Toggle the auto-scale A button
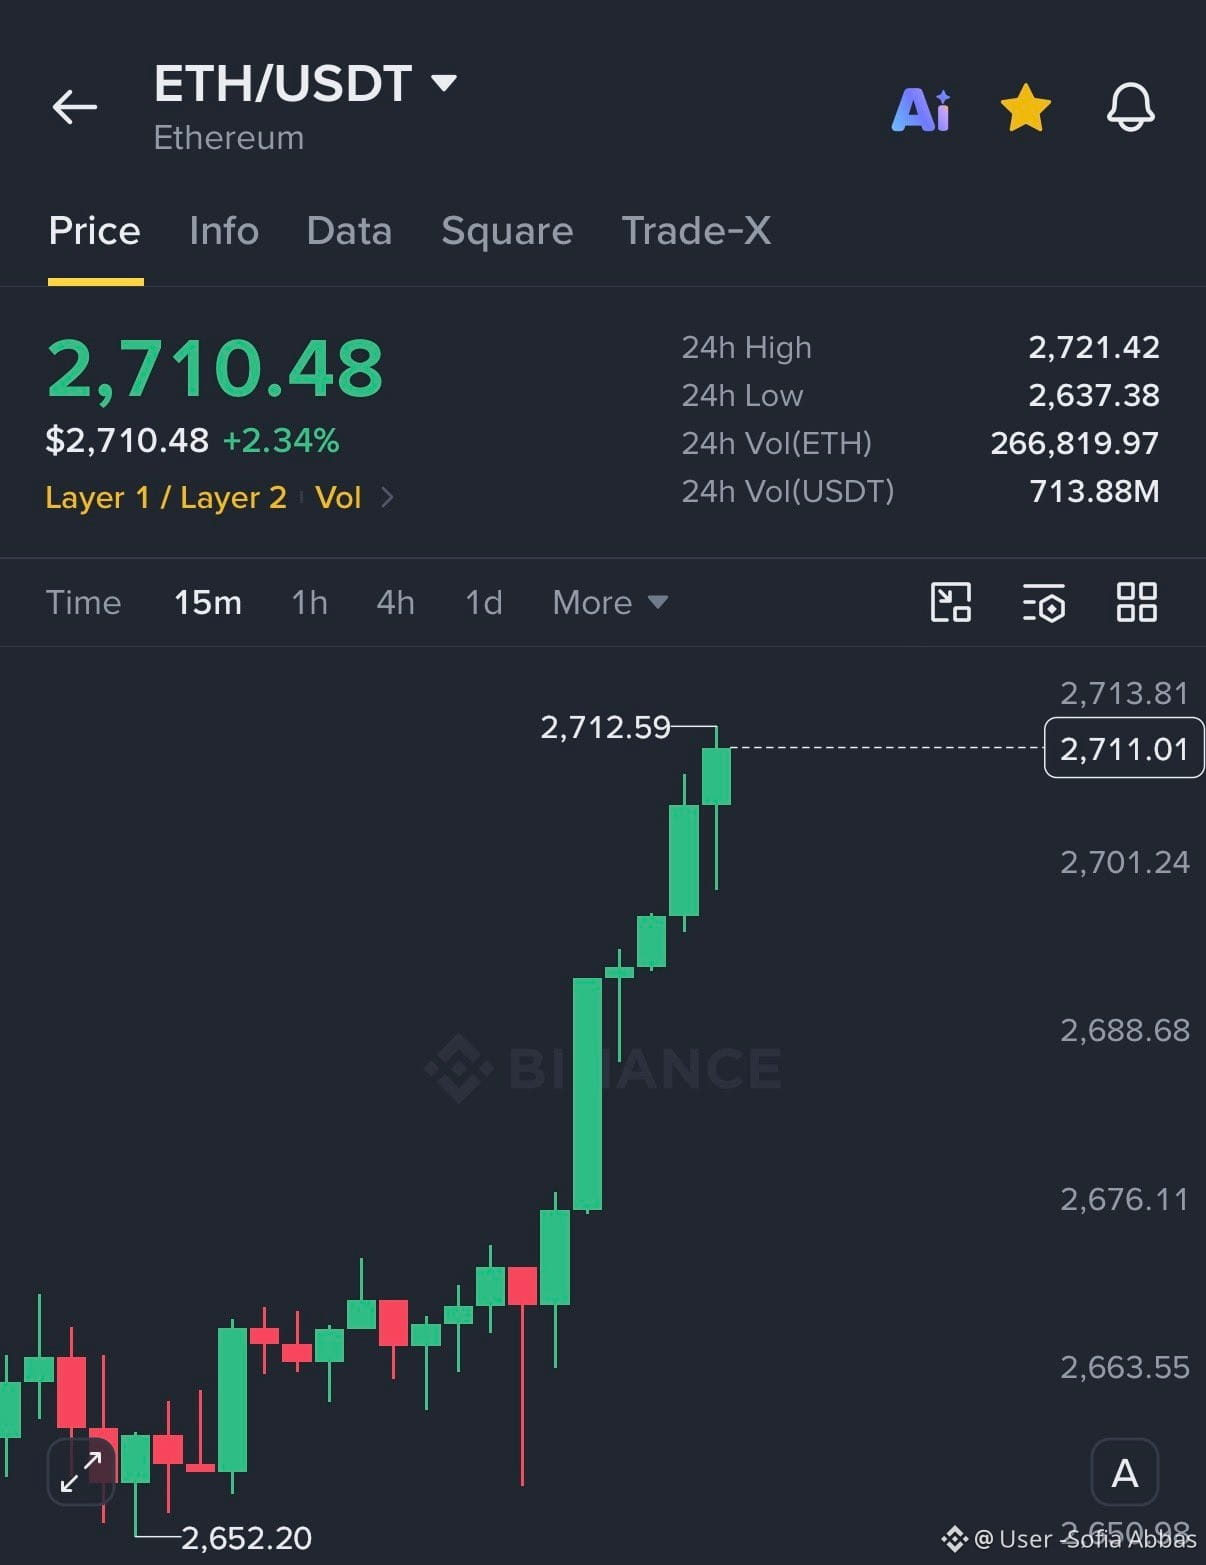Image resolution: width=1206 pixels, height=1565 pixels. click(1124, 1472)
